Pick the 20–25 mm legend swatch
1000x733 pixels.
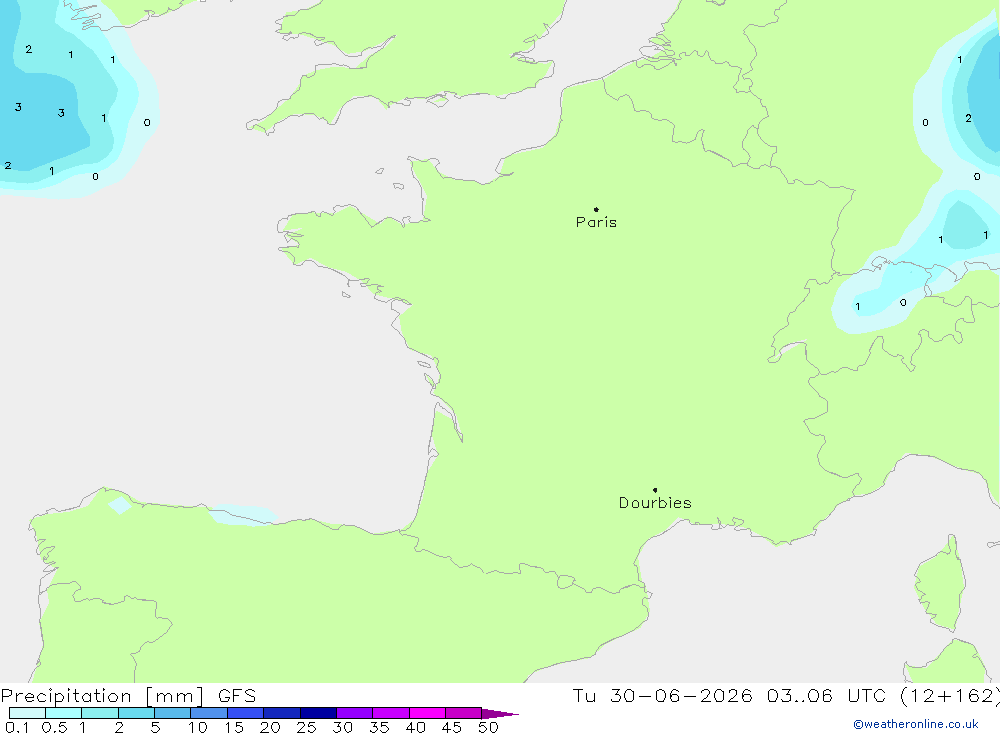282,713
